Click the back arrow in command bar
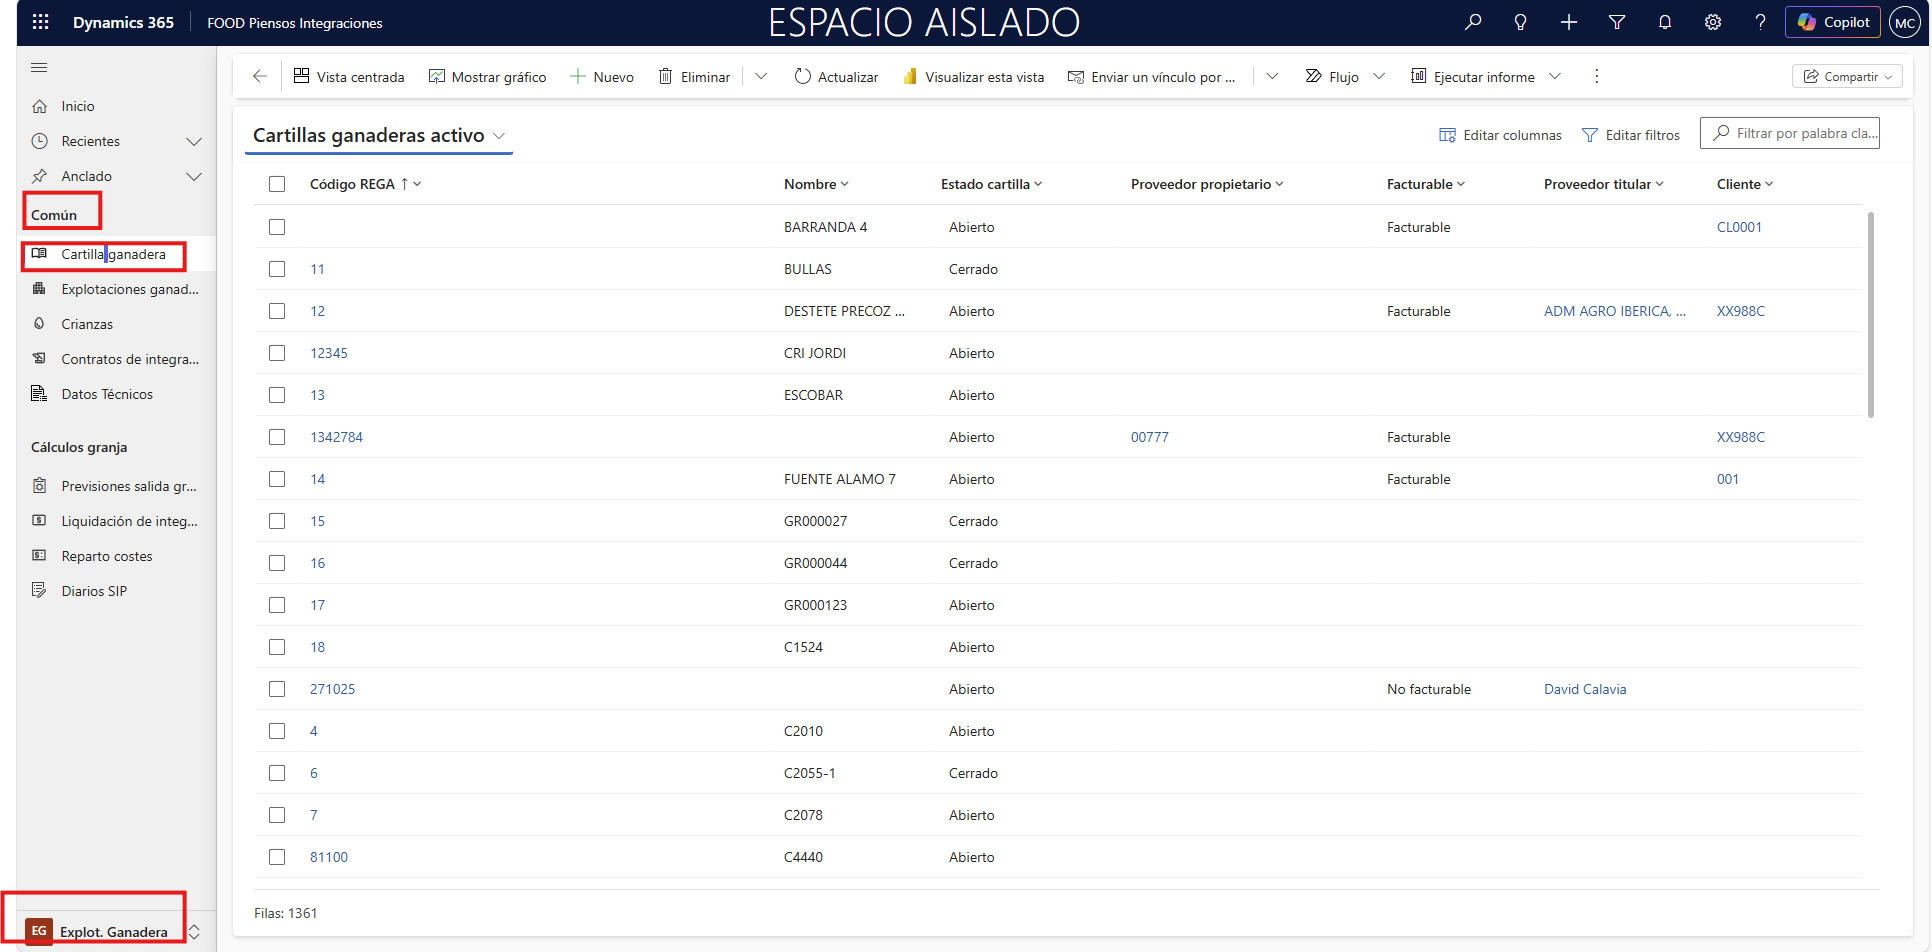The width and height of the screenshot is (1932, 952). point(260,76)
